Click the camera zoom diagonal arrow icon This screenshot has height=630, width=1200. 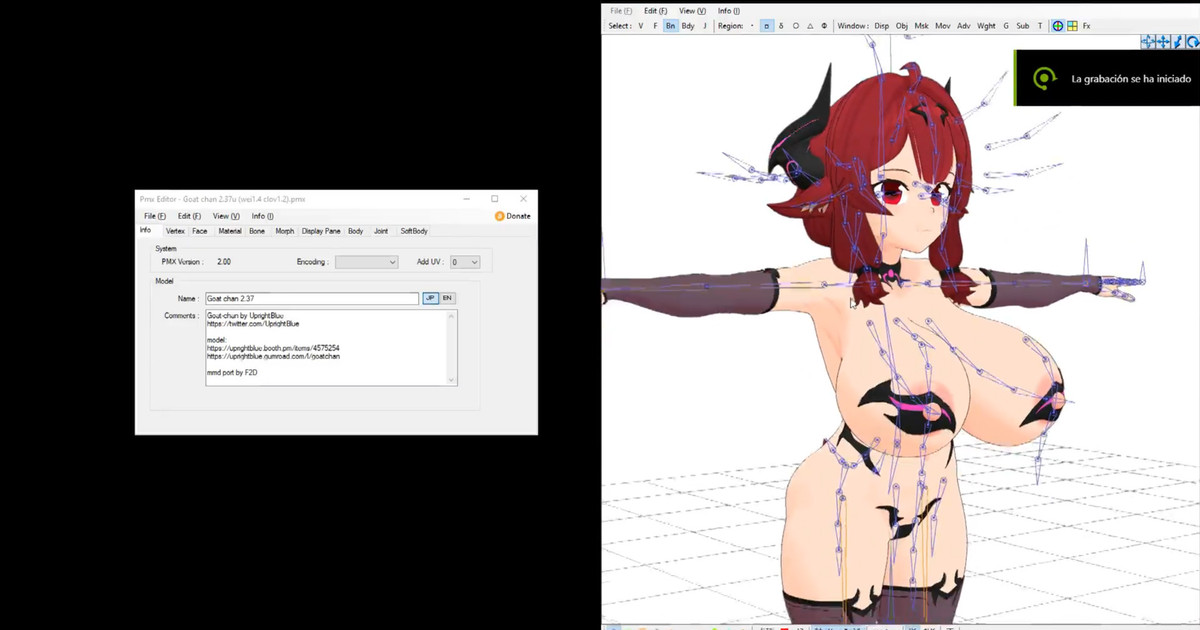coord(1178,42)
